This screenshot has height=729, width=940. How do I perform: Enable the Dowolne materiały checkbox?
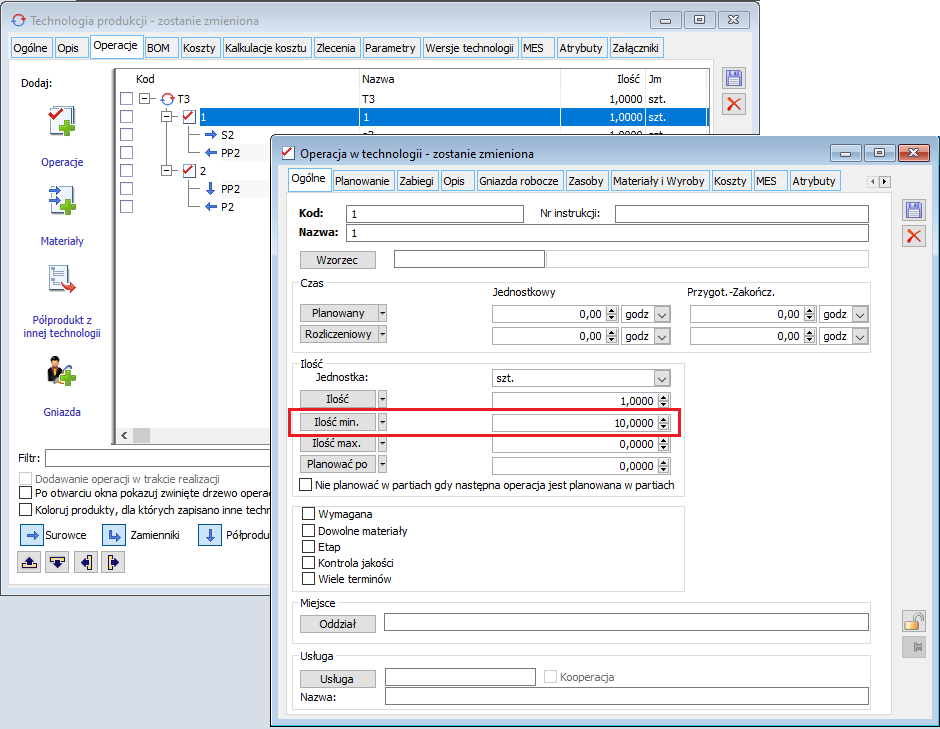click(x=309, y=531)
